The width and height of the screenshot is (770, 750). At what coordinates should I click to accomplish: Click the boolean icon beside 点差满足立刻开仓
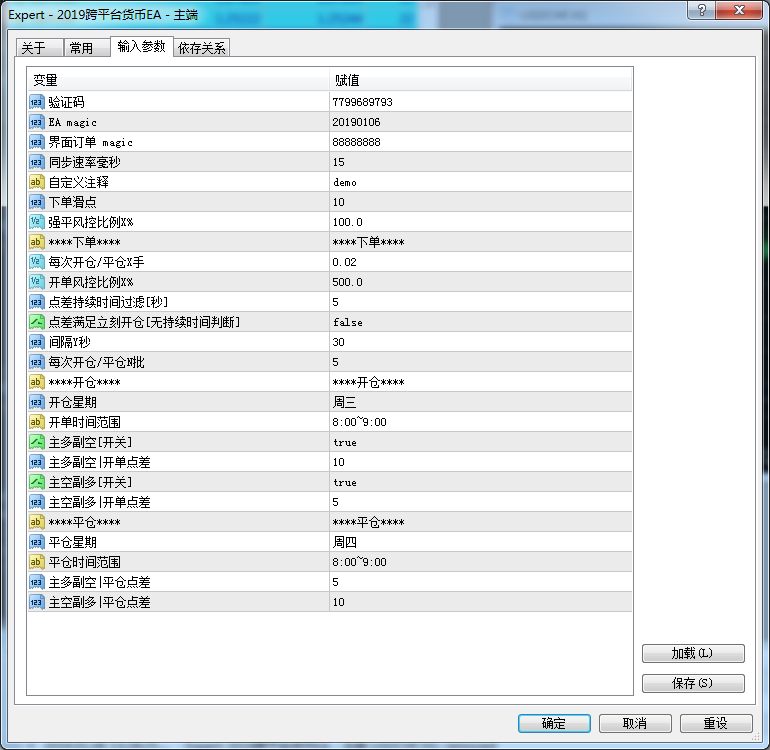tap(36, 322)
